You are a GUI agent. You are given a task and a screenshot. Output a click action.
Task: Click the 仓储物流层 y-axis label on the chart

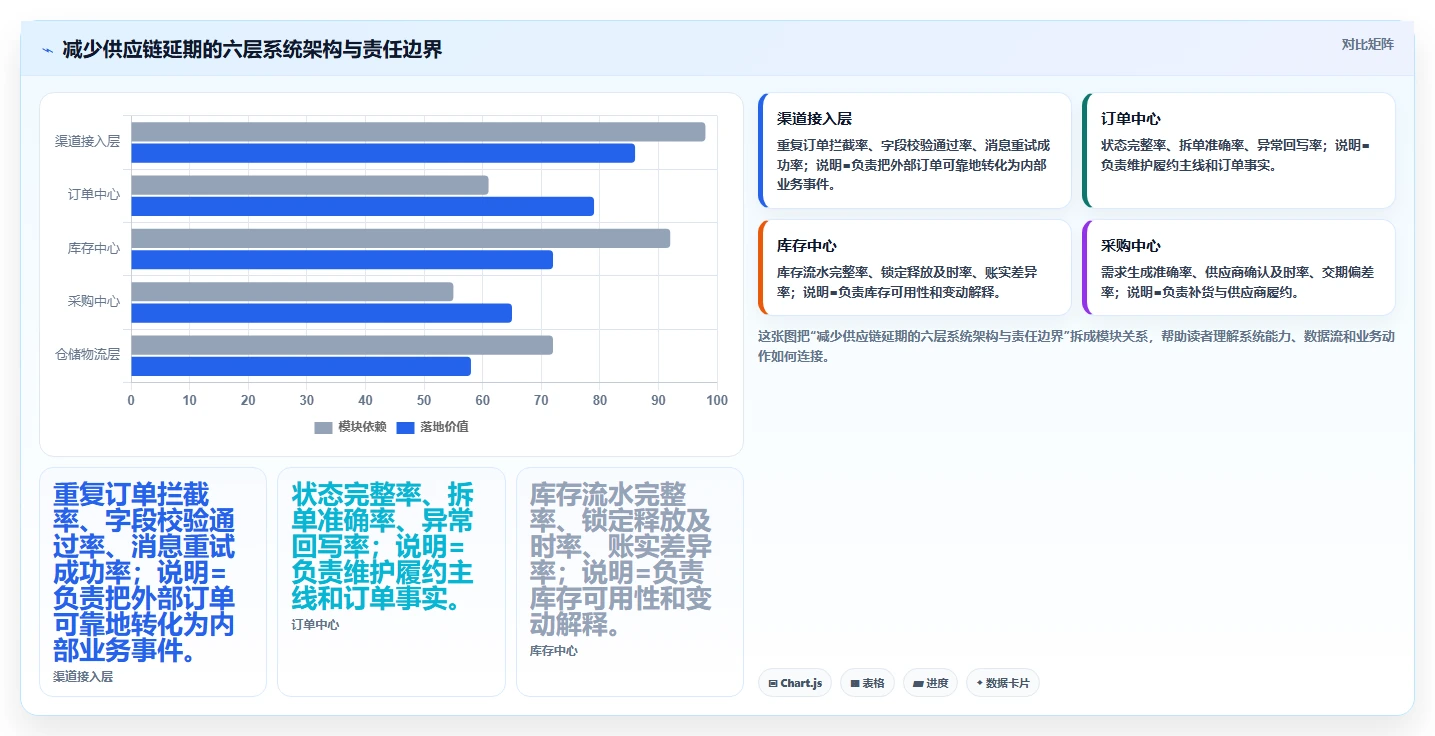[87, 354]
